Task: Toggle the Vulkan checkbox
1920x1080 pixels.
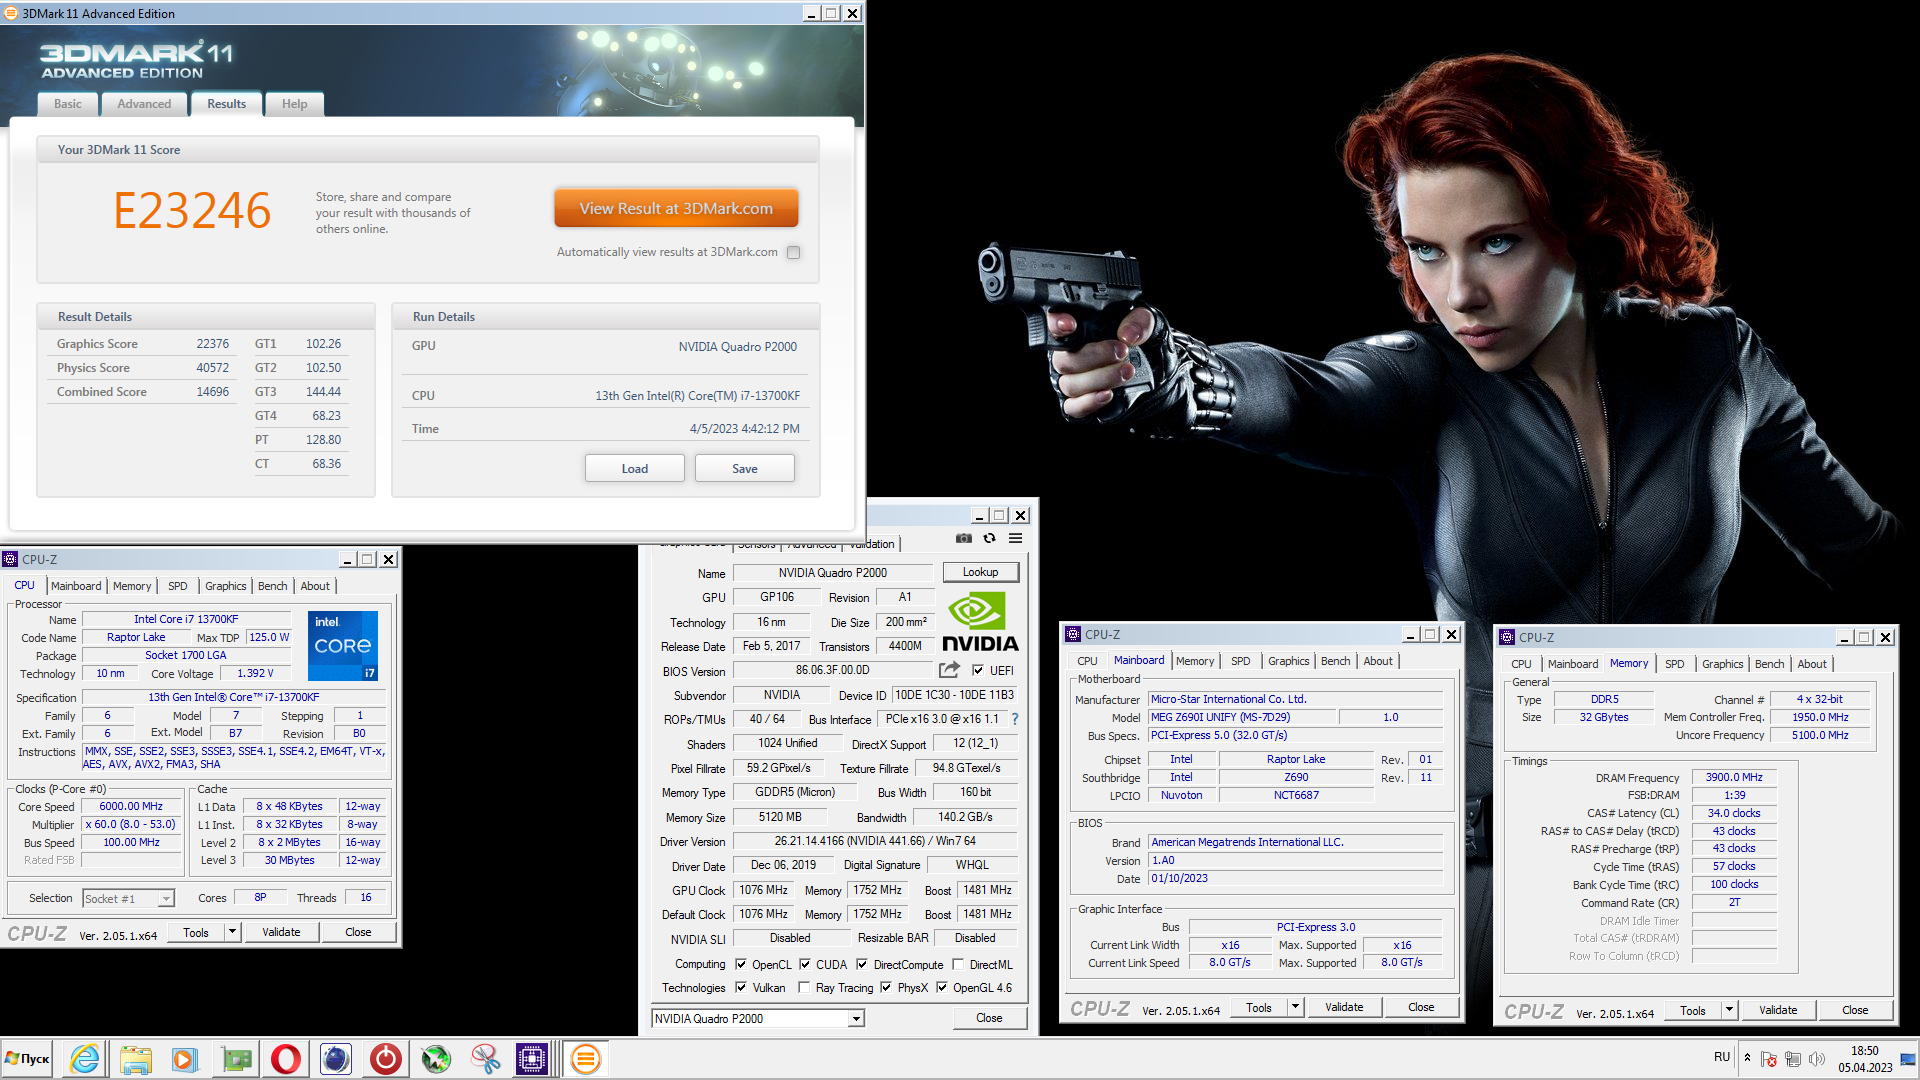Action: 741,988
